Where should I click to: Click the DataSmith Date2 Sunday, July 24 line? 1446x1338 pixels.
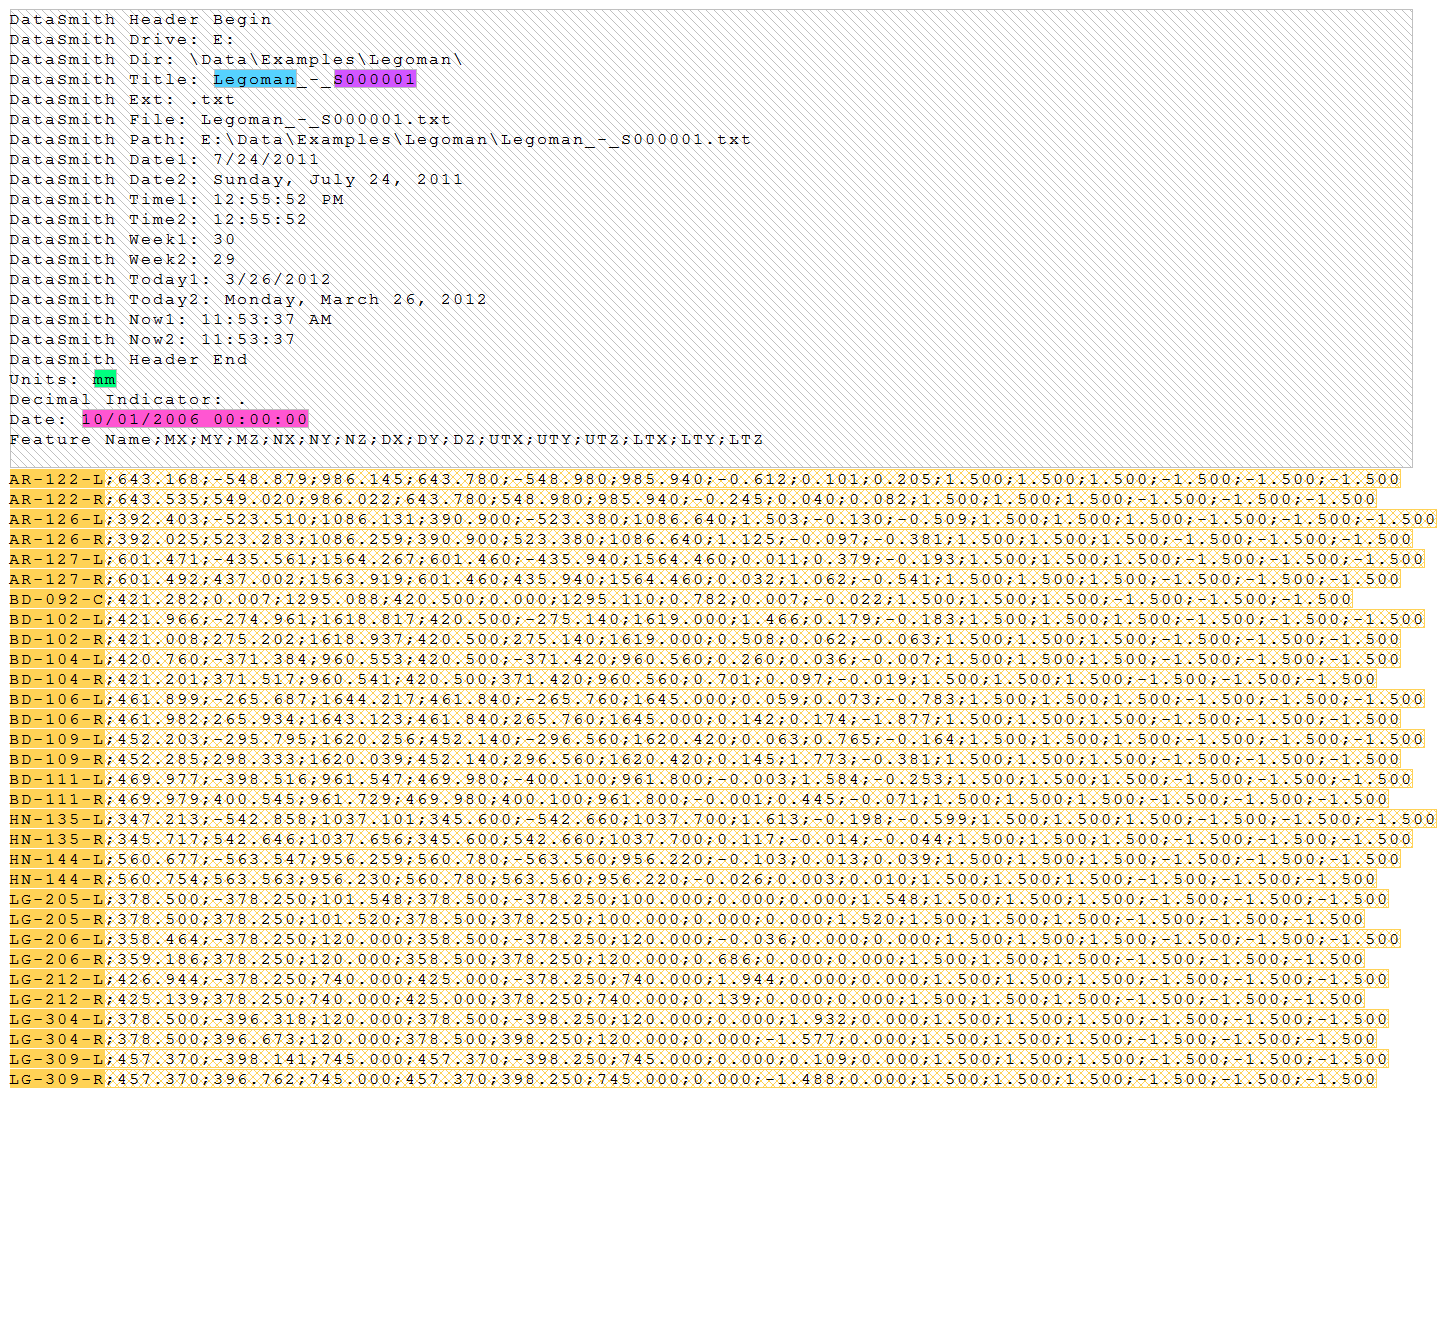point(236,179)
